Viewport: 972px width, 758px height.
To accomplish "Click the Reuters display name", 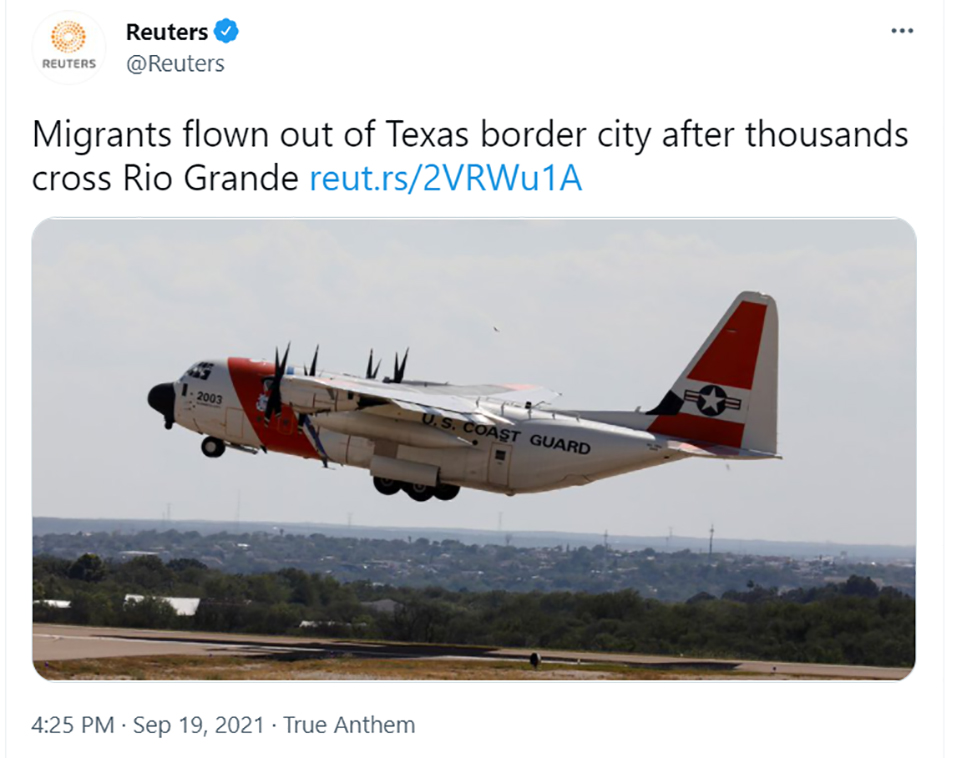I will point(167,32).
